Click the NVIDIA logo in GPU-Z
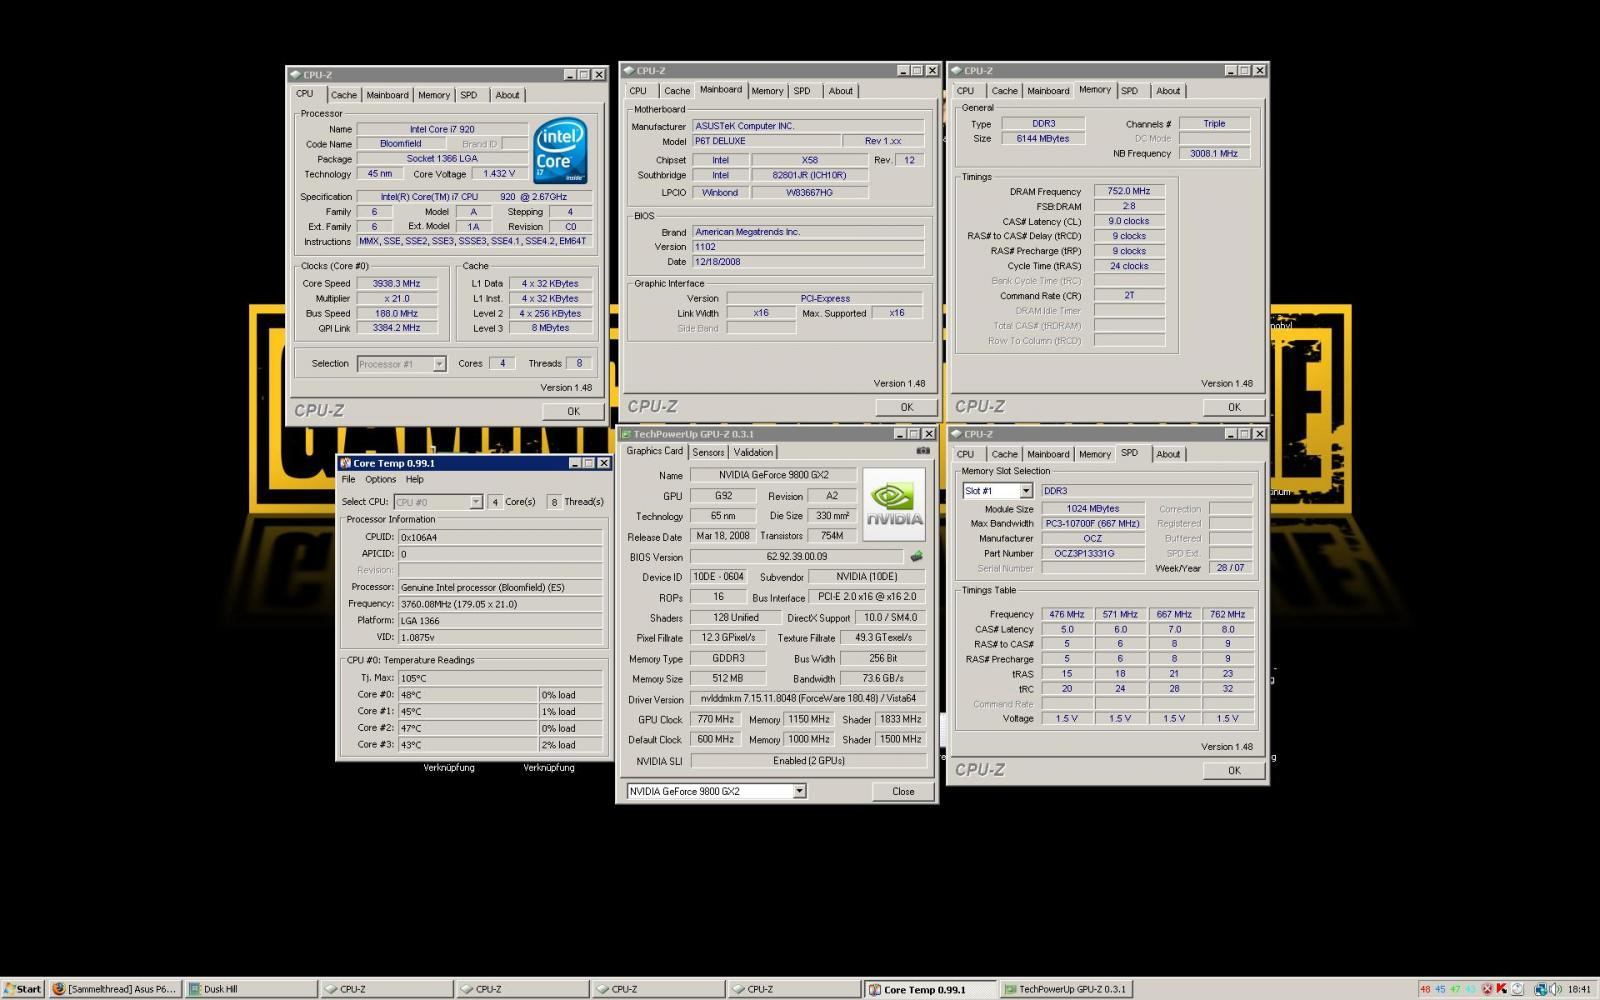The width and height of the screenshot is (1600, 1000). [x=893, y=504]
